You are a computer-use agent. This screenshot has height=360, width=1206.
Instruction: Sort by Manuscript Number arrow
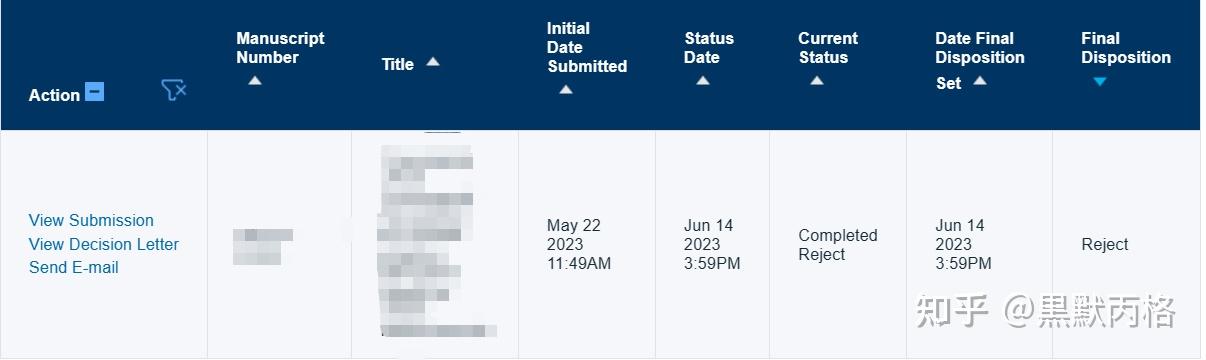(255, 81)
